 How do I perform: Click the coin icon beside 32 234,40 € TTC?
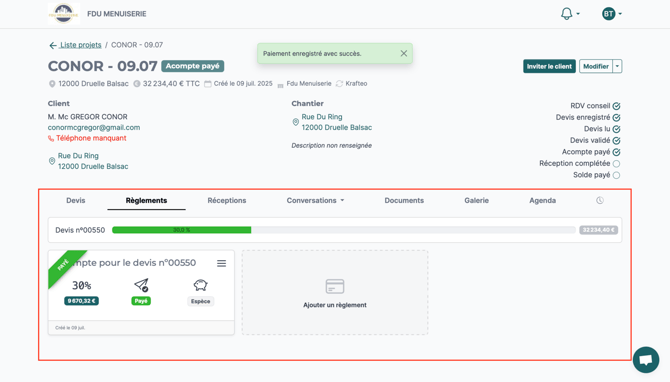click(x=137, y=84)
